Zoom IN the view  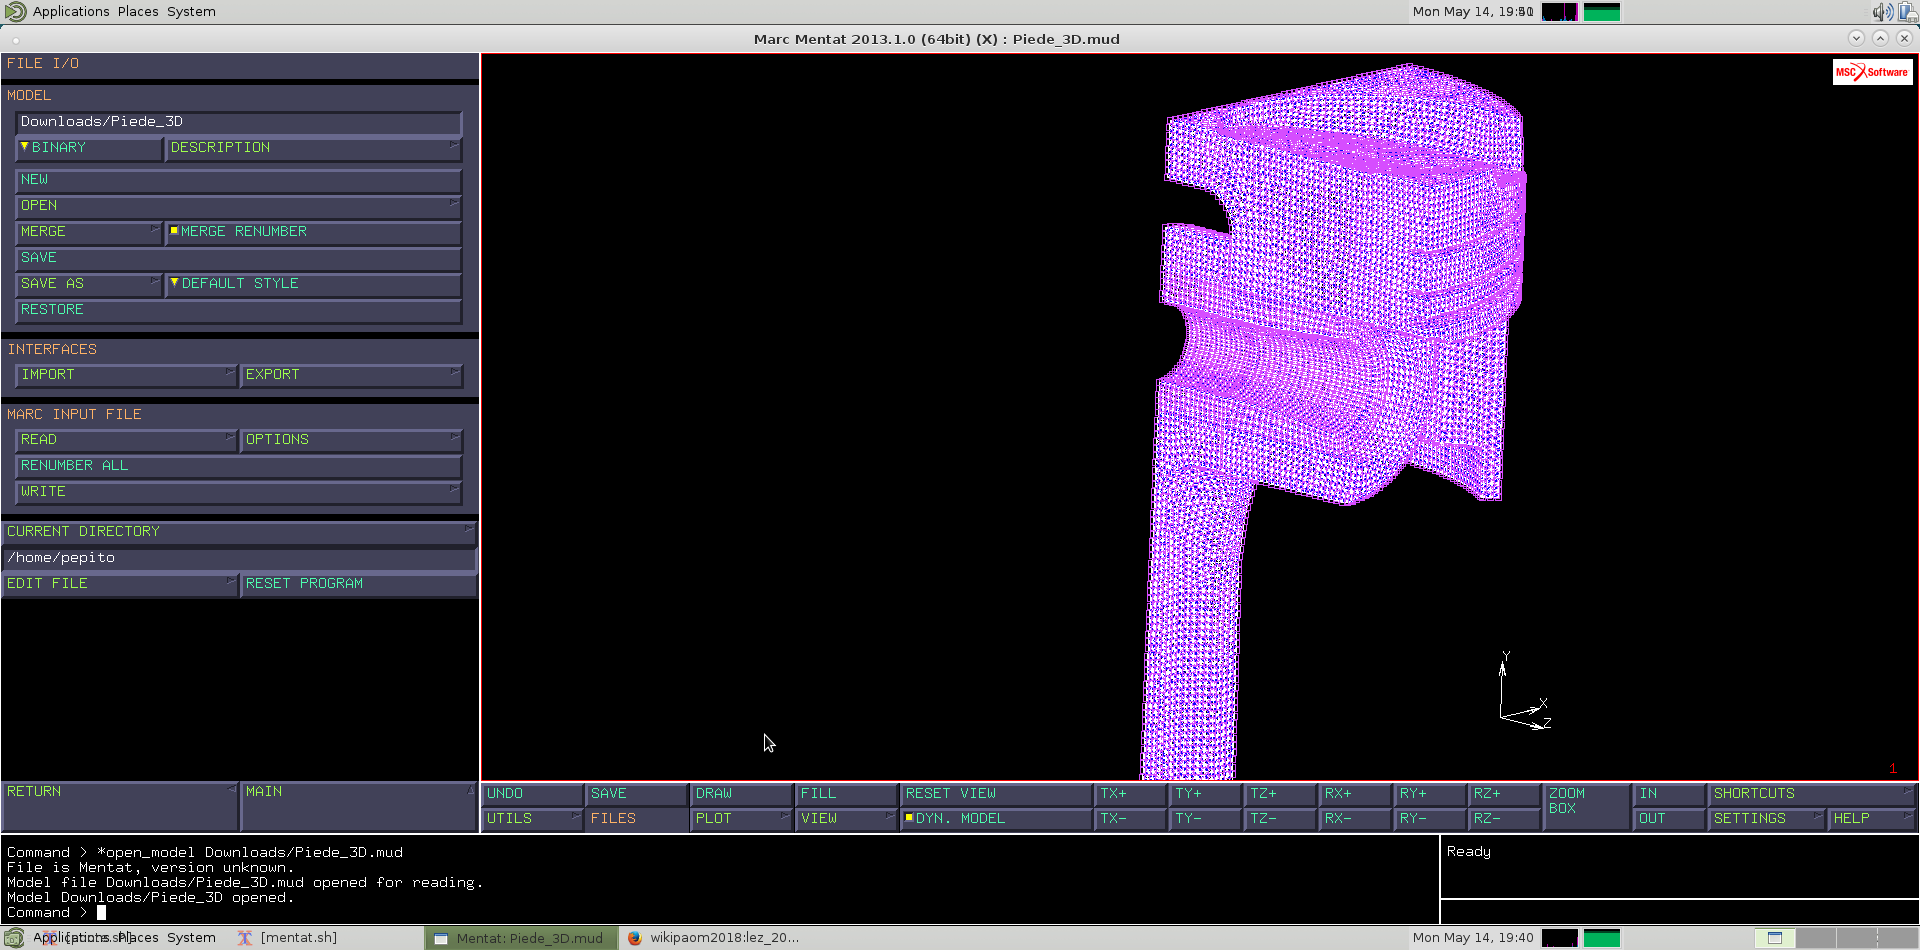pos(1670,794)
